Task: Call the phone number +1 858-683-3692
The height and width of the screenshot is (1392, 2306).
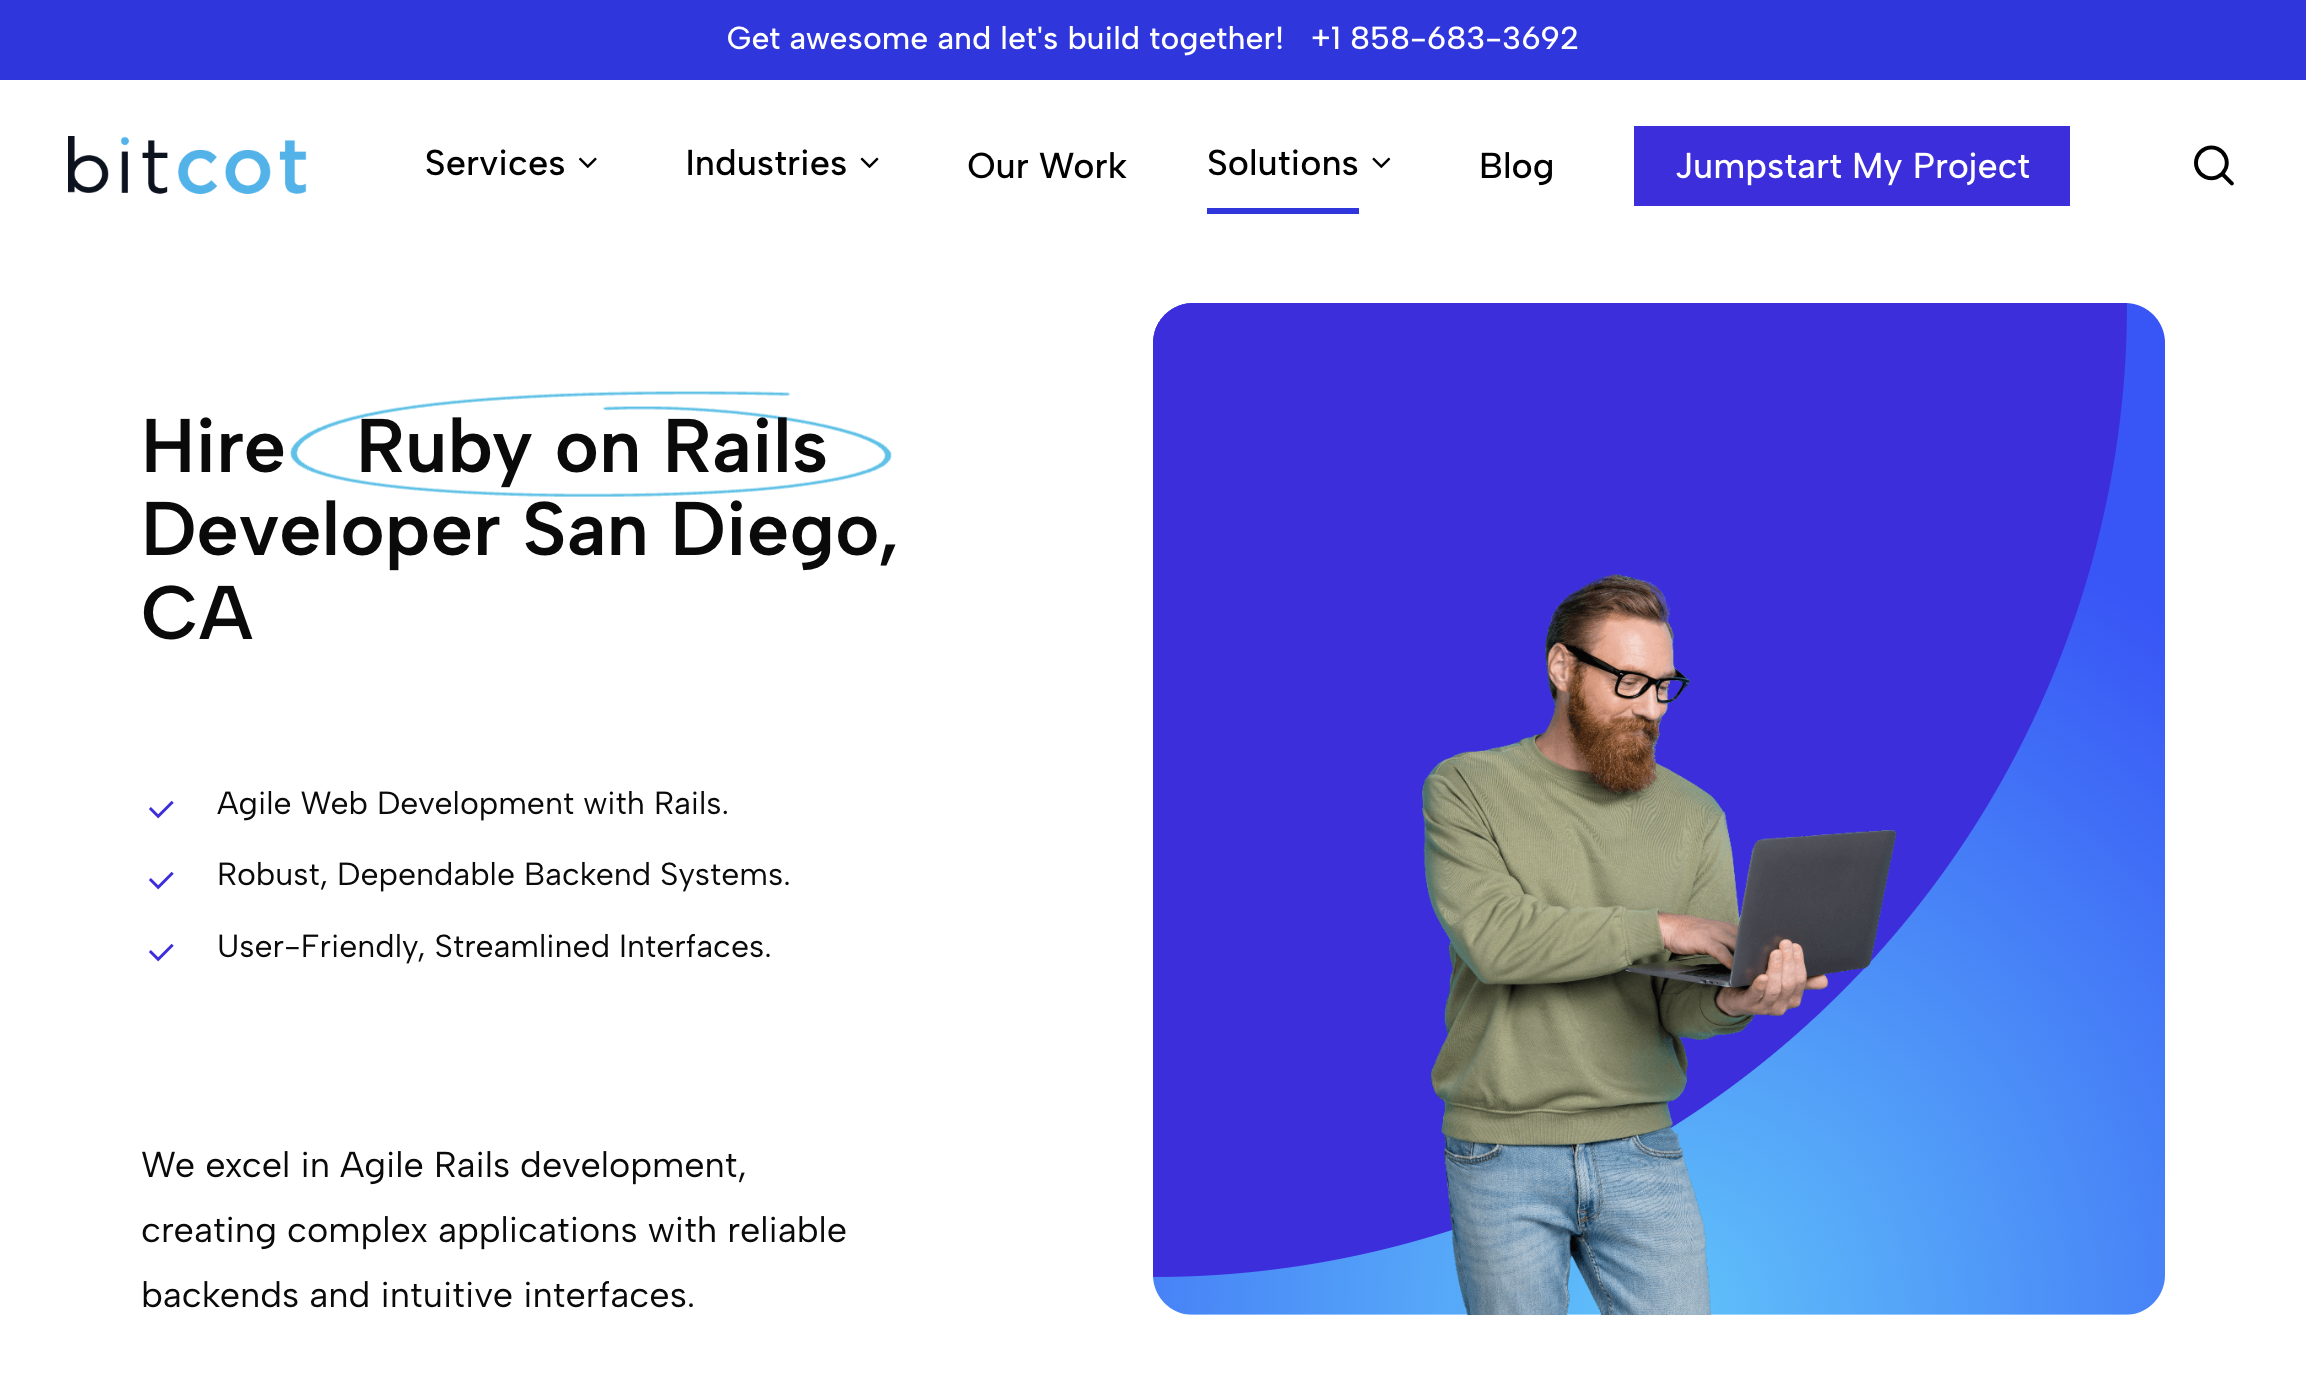Action: [1444, 38]
